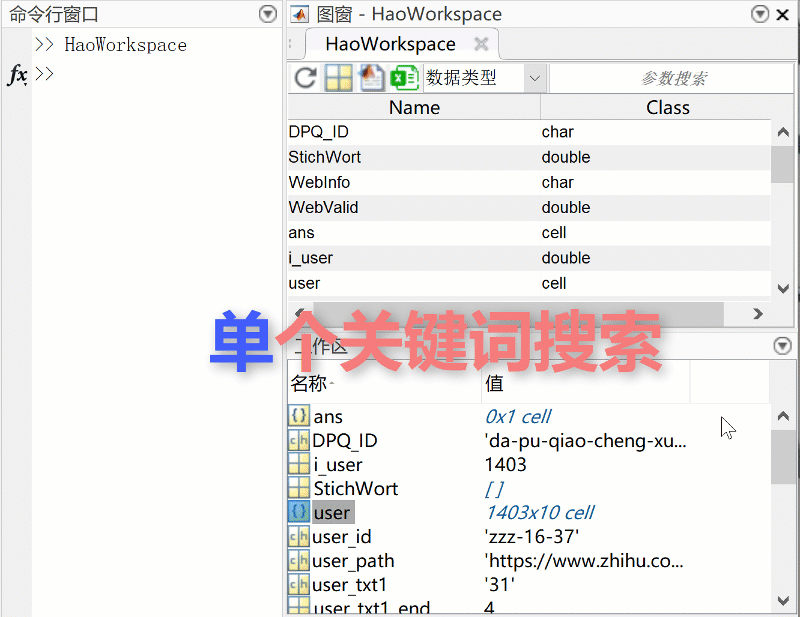Image resolution: width=800 pixels, height=617 pixels.
Task: Select the DPQ_ID row in table
Action: click(x=529, y=132)
